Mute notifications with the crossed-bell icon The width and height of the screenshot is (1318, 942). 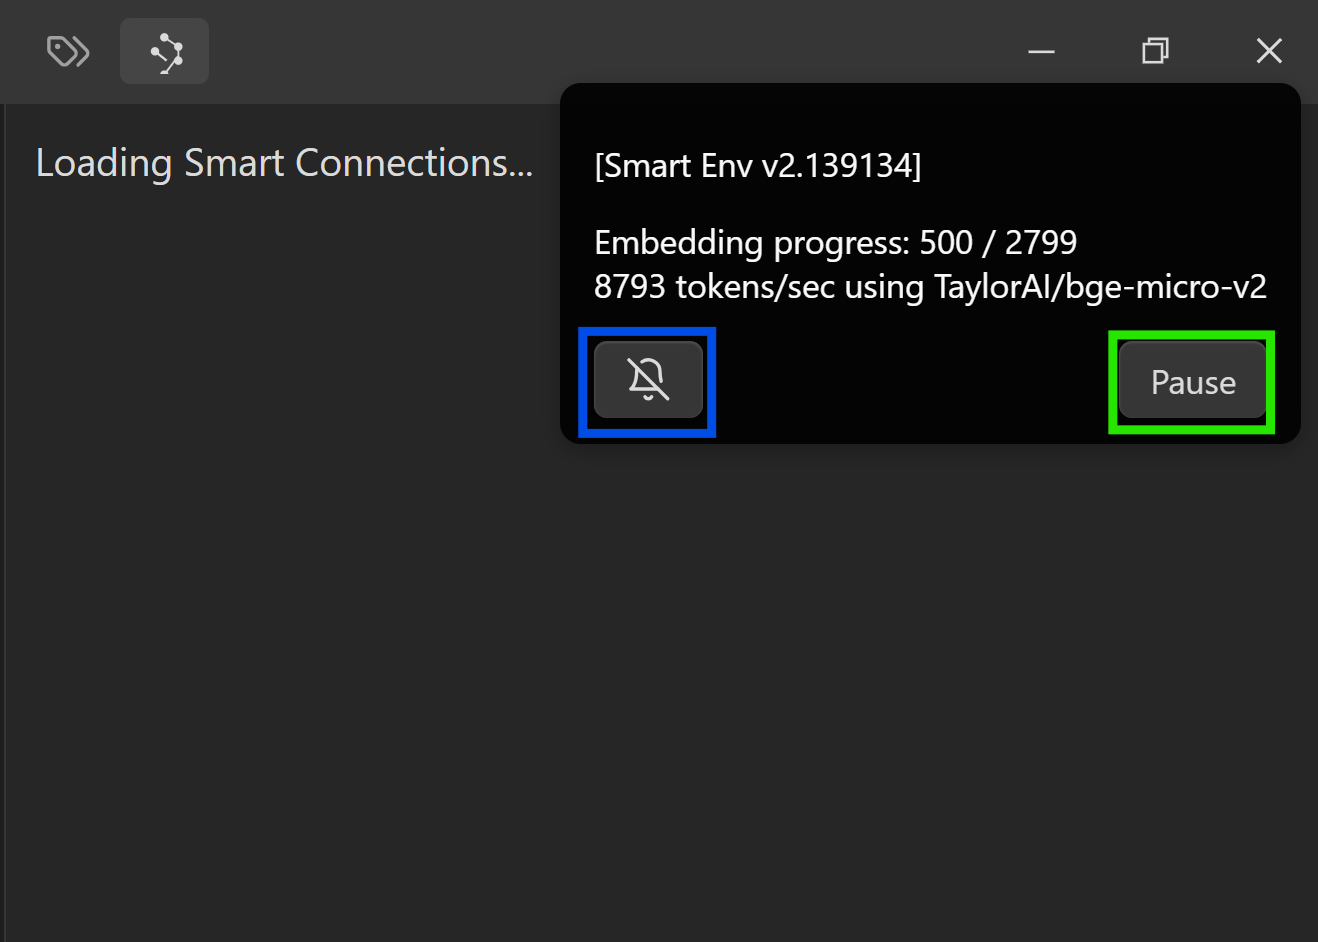(x=648, y=380)
